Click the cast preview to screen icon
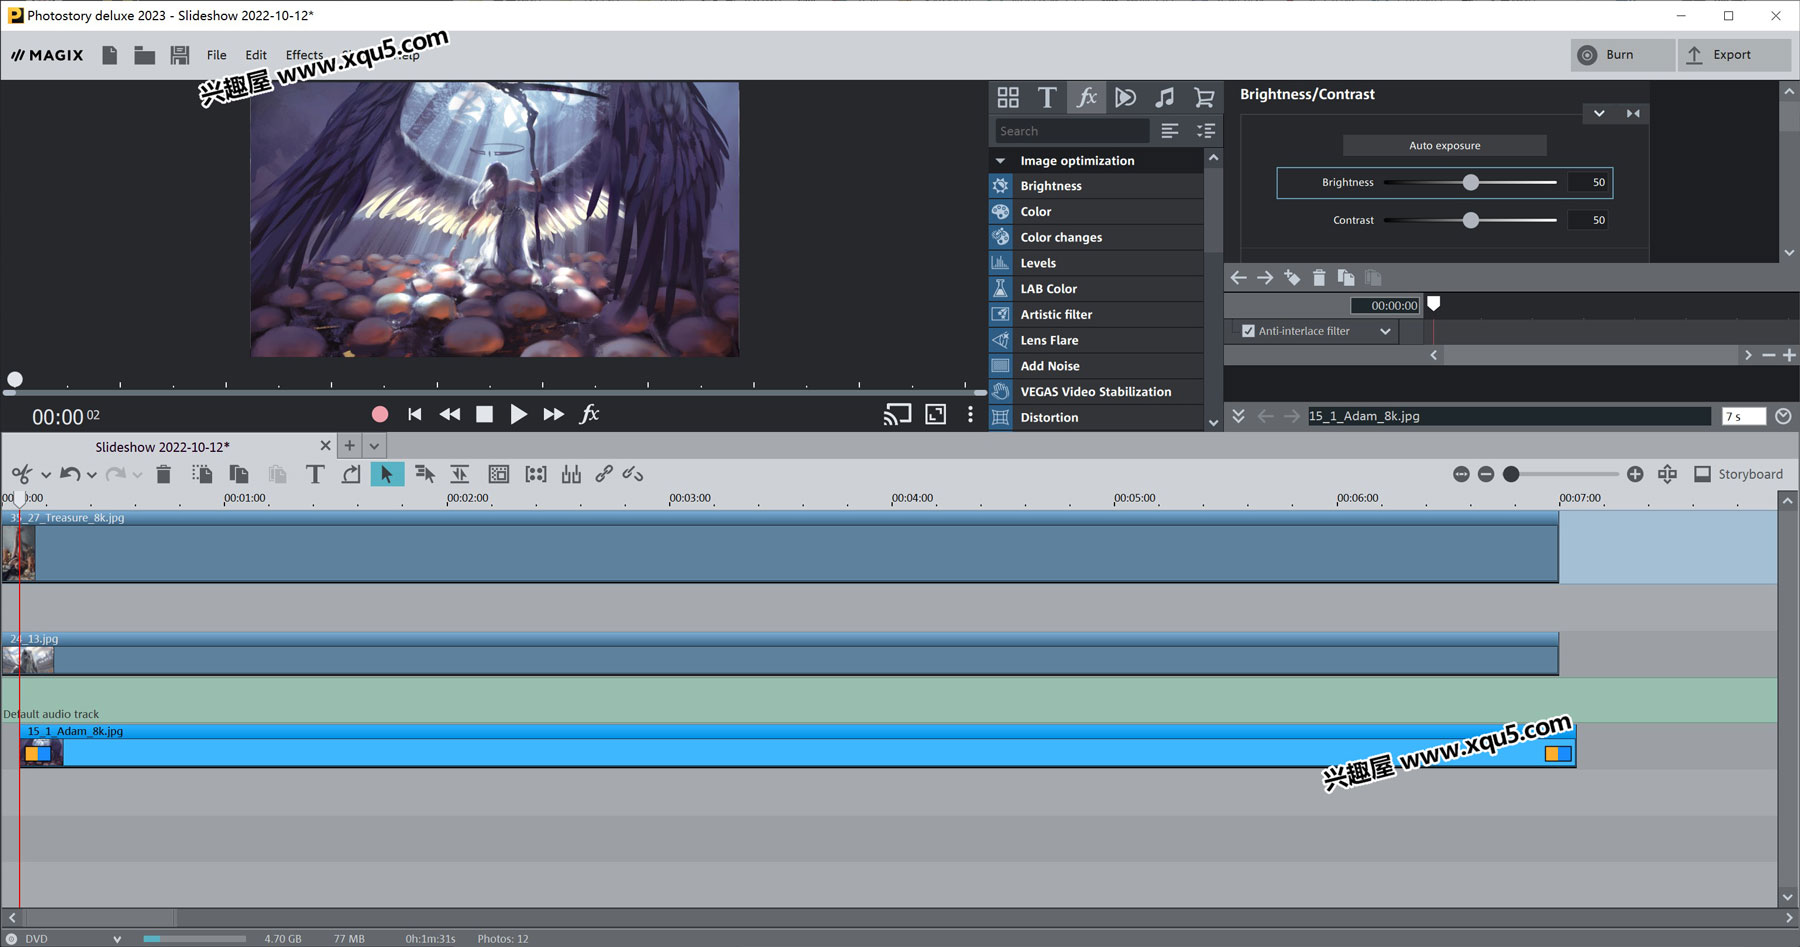Image resolution: width=1800 pixels, height=947 pixels. (x=897, y=414)
